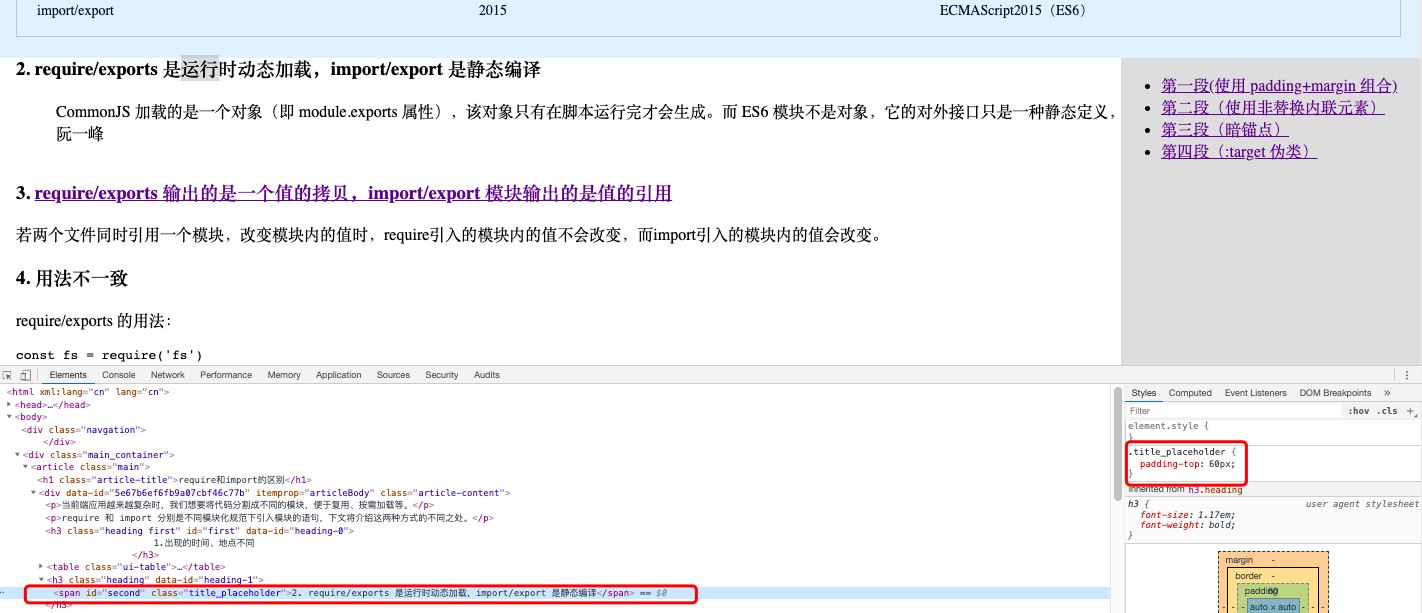Collapse the h3 heading-1 node
Viewport: 1422px width, 613px height.
(41, 580)
